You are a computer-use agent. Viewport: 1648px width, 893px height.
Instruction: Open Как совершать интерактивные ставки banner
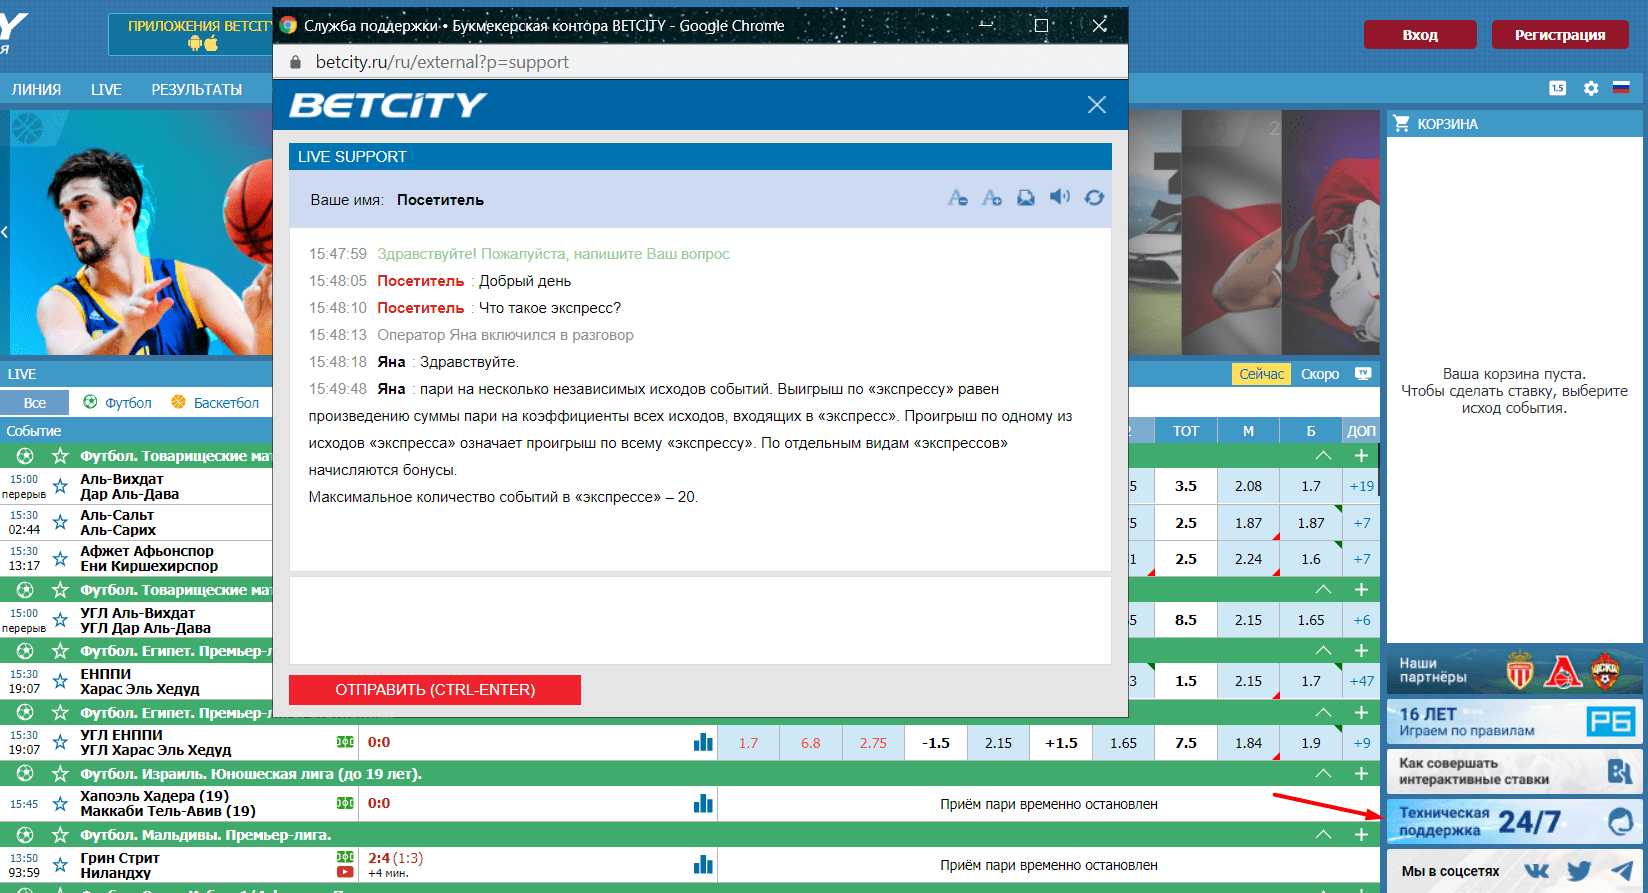(1514, 771)
